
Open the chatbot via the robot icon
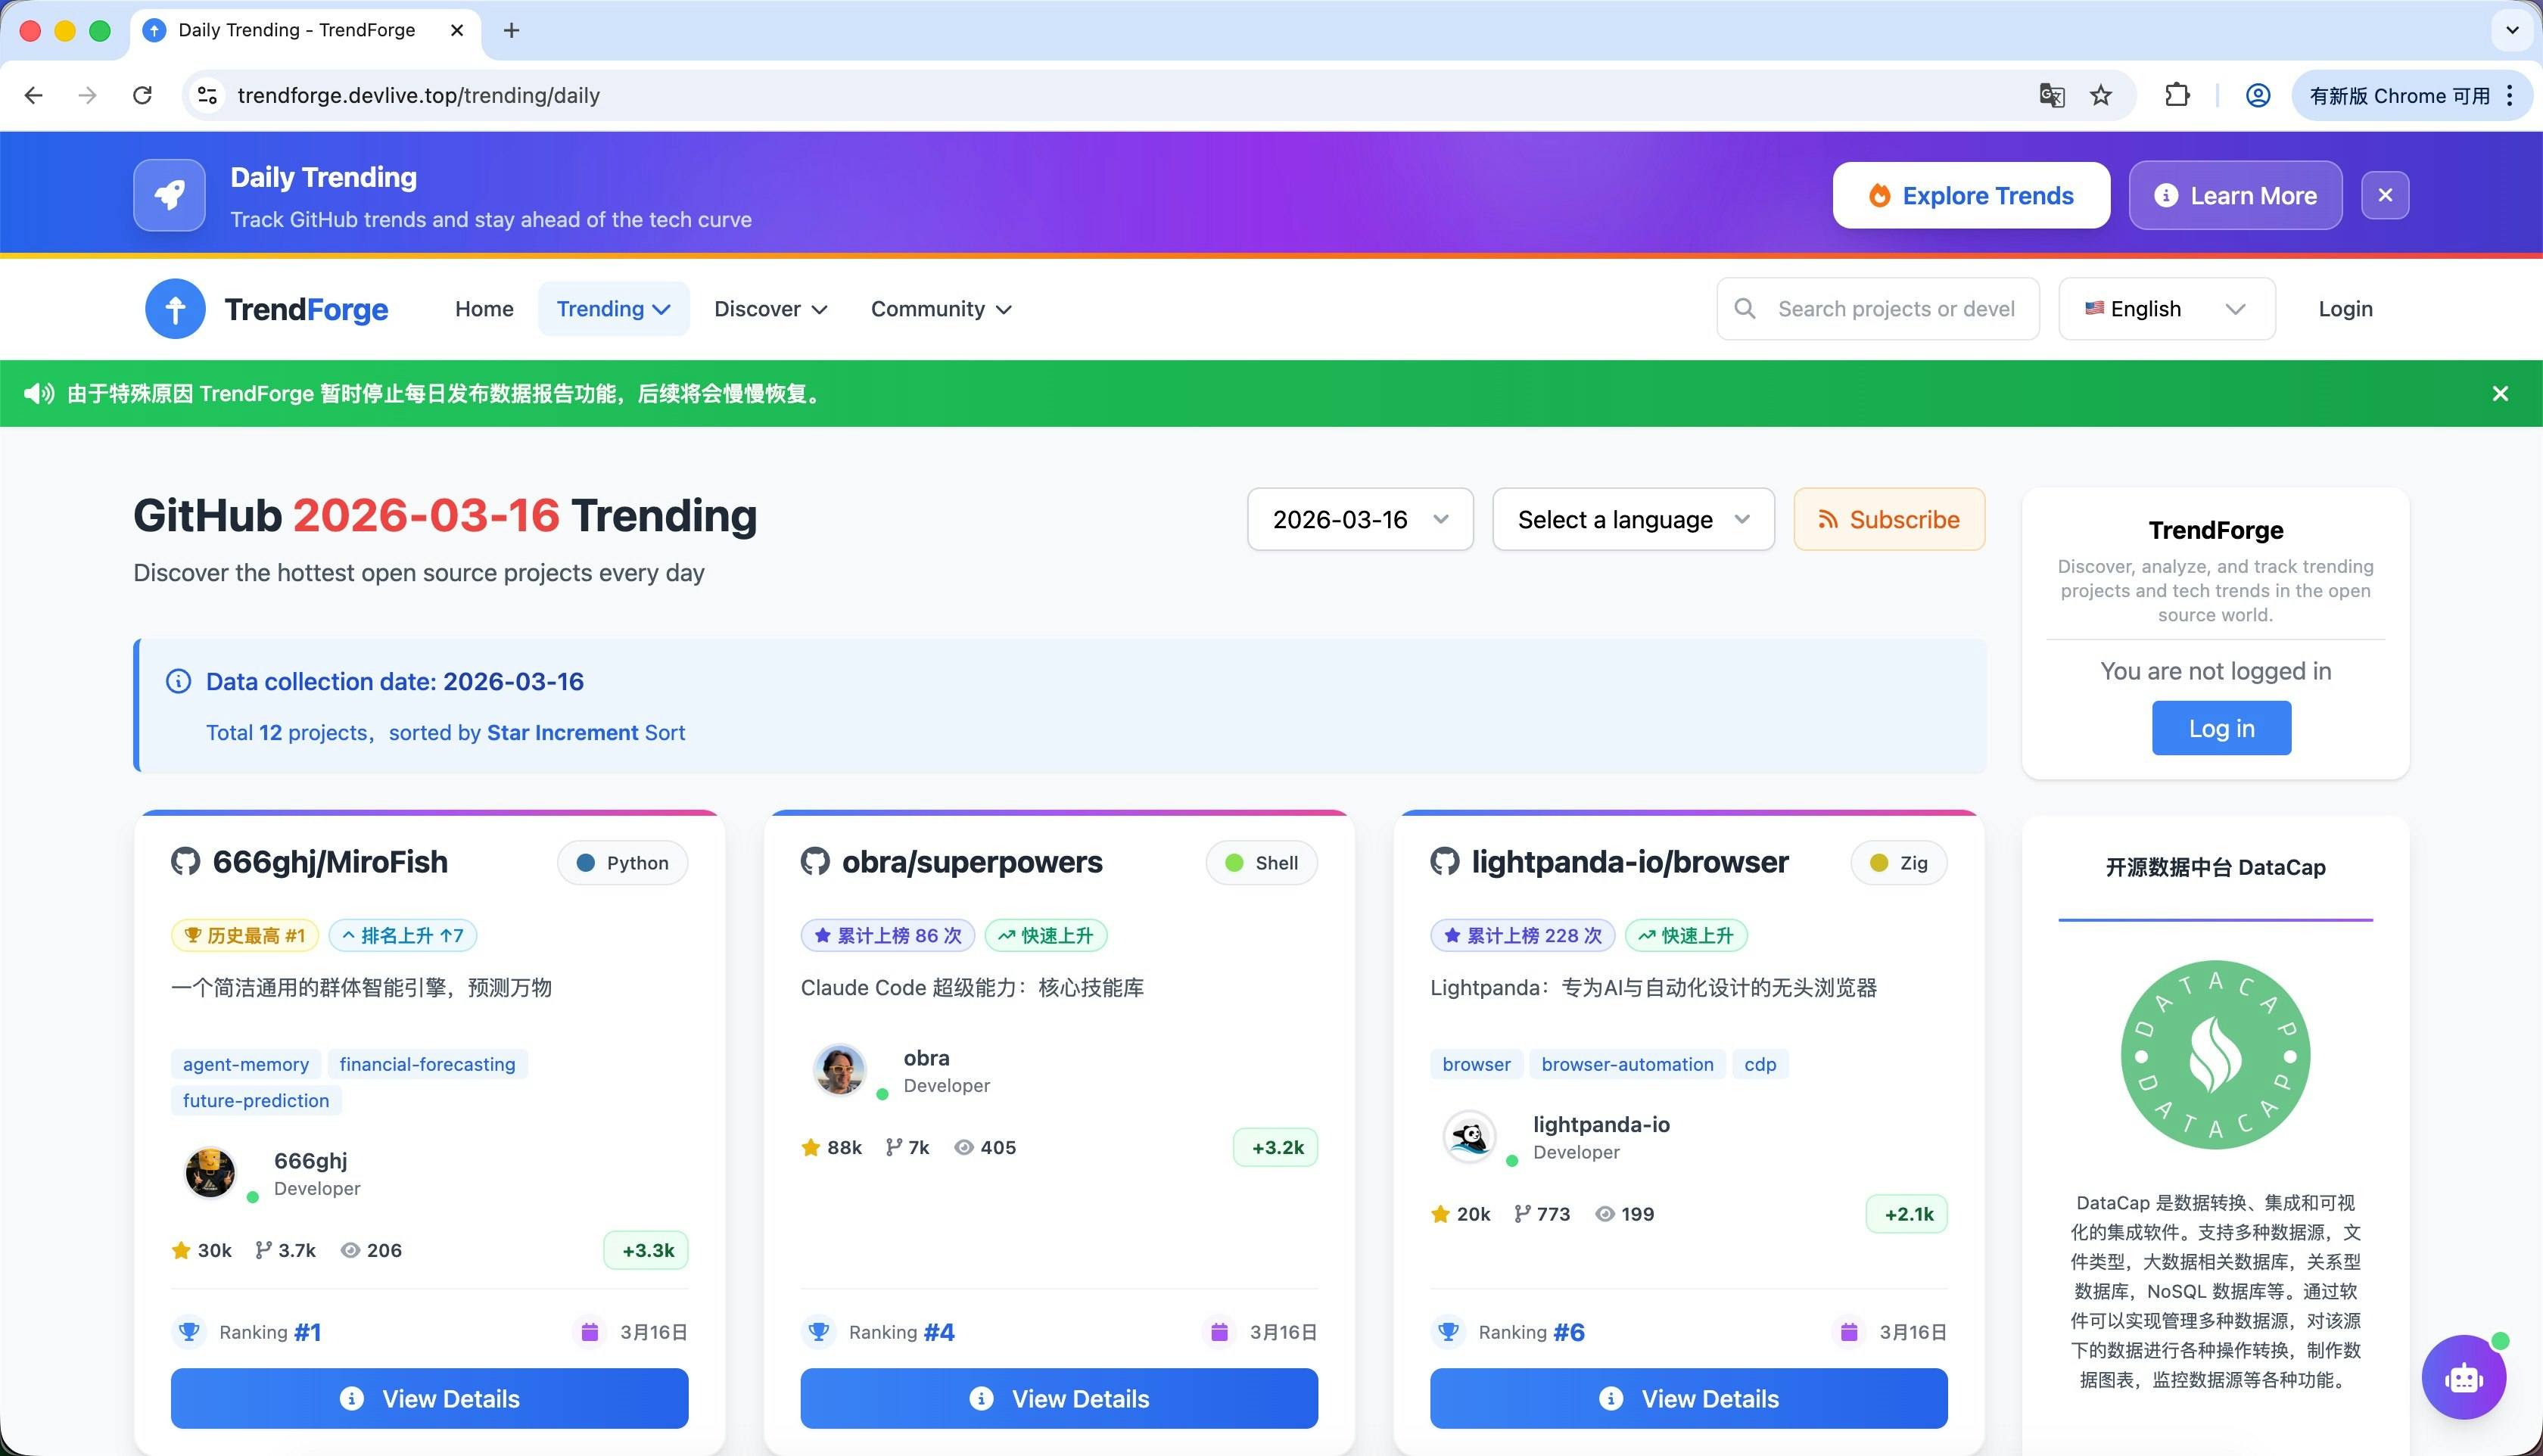pos(2464,1377)
